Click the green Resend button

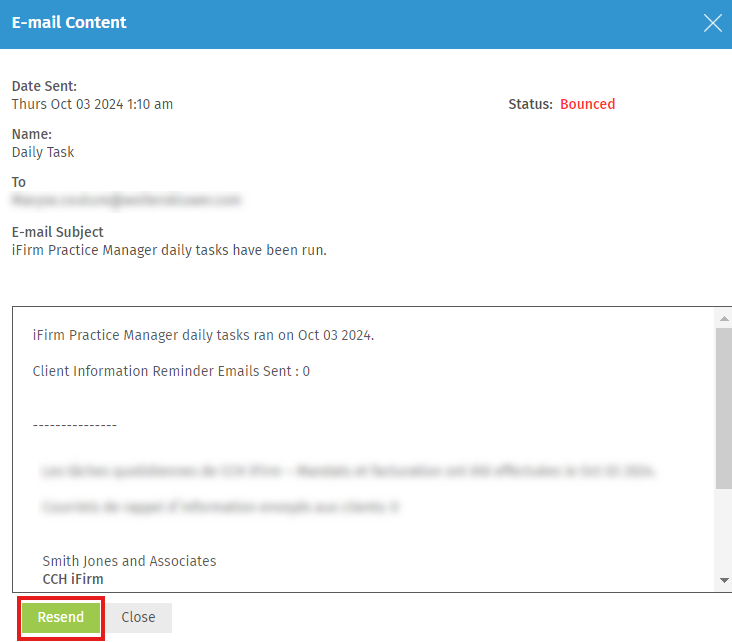coord(61,617)
